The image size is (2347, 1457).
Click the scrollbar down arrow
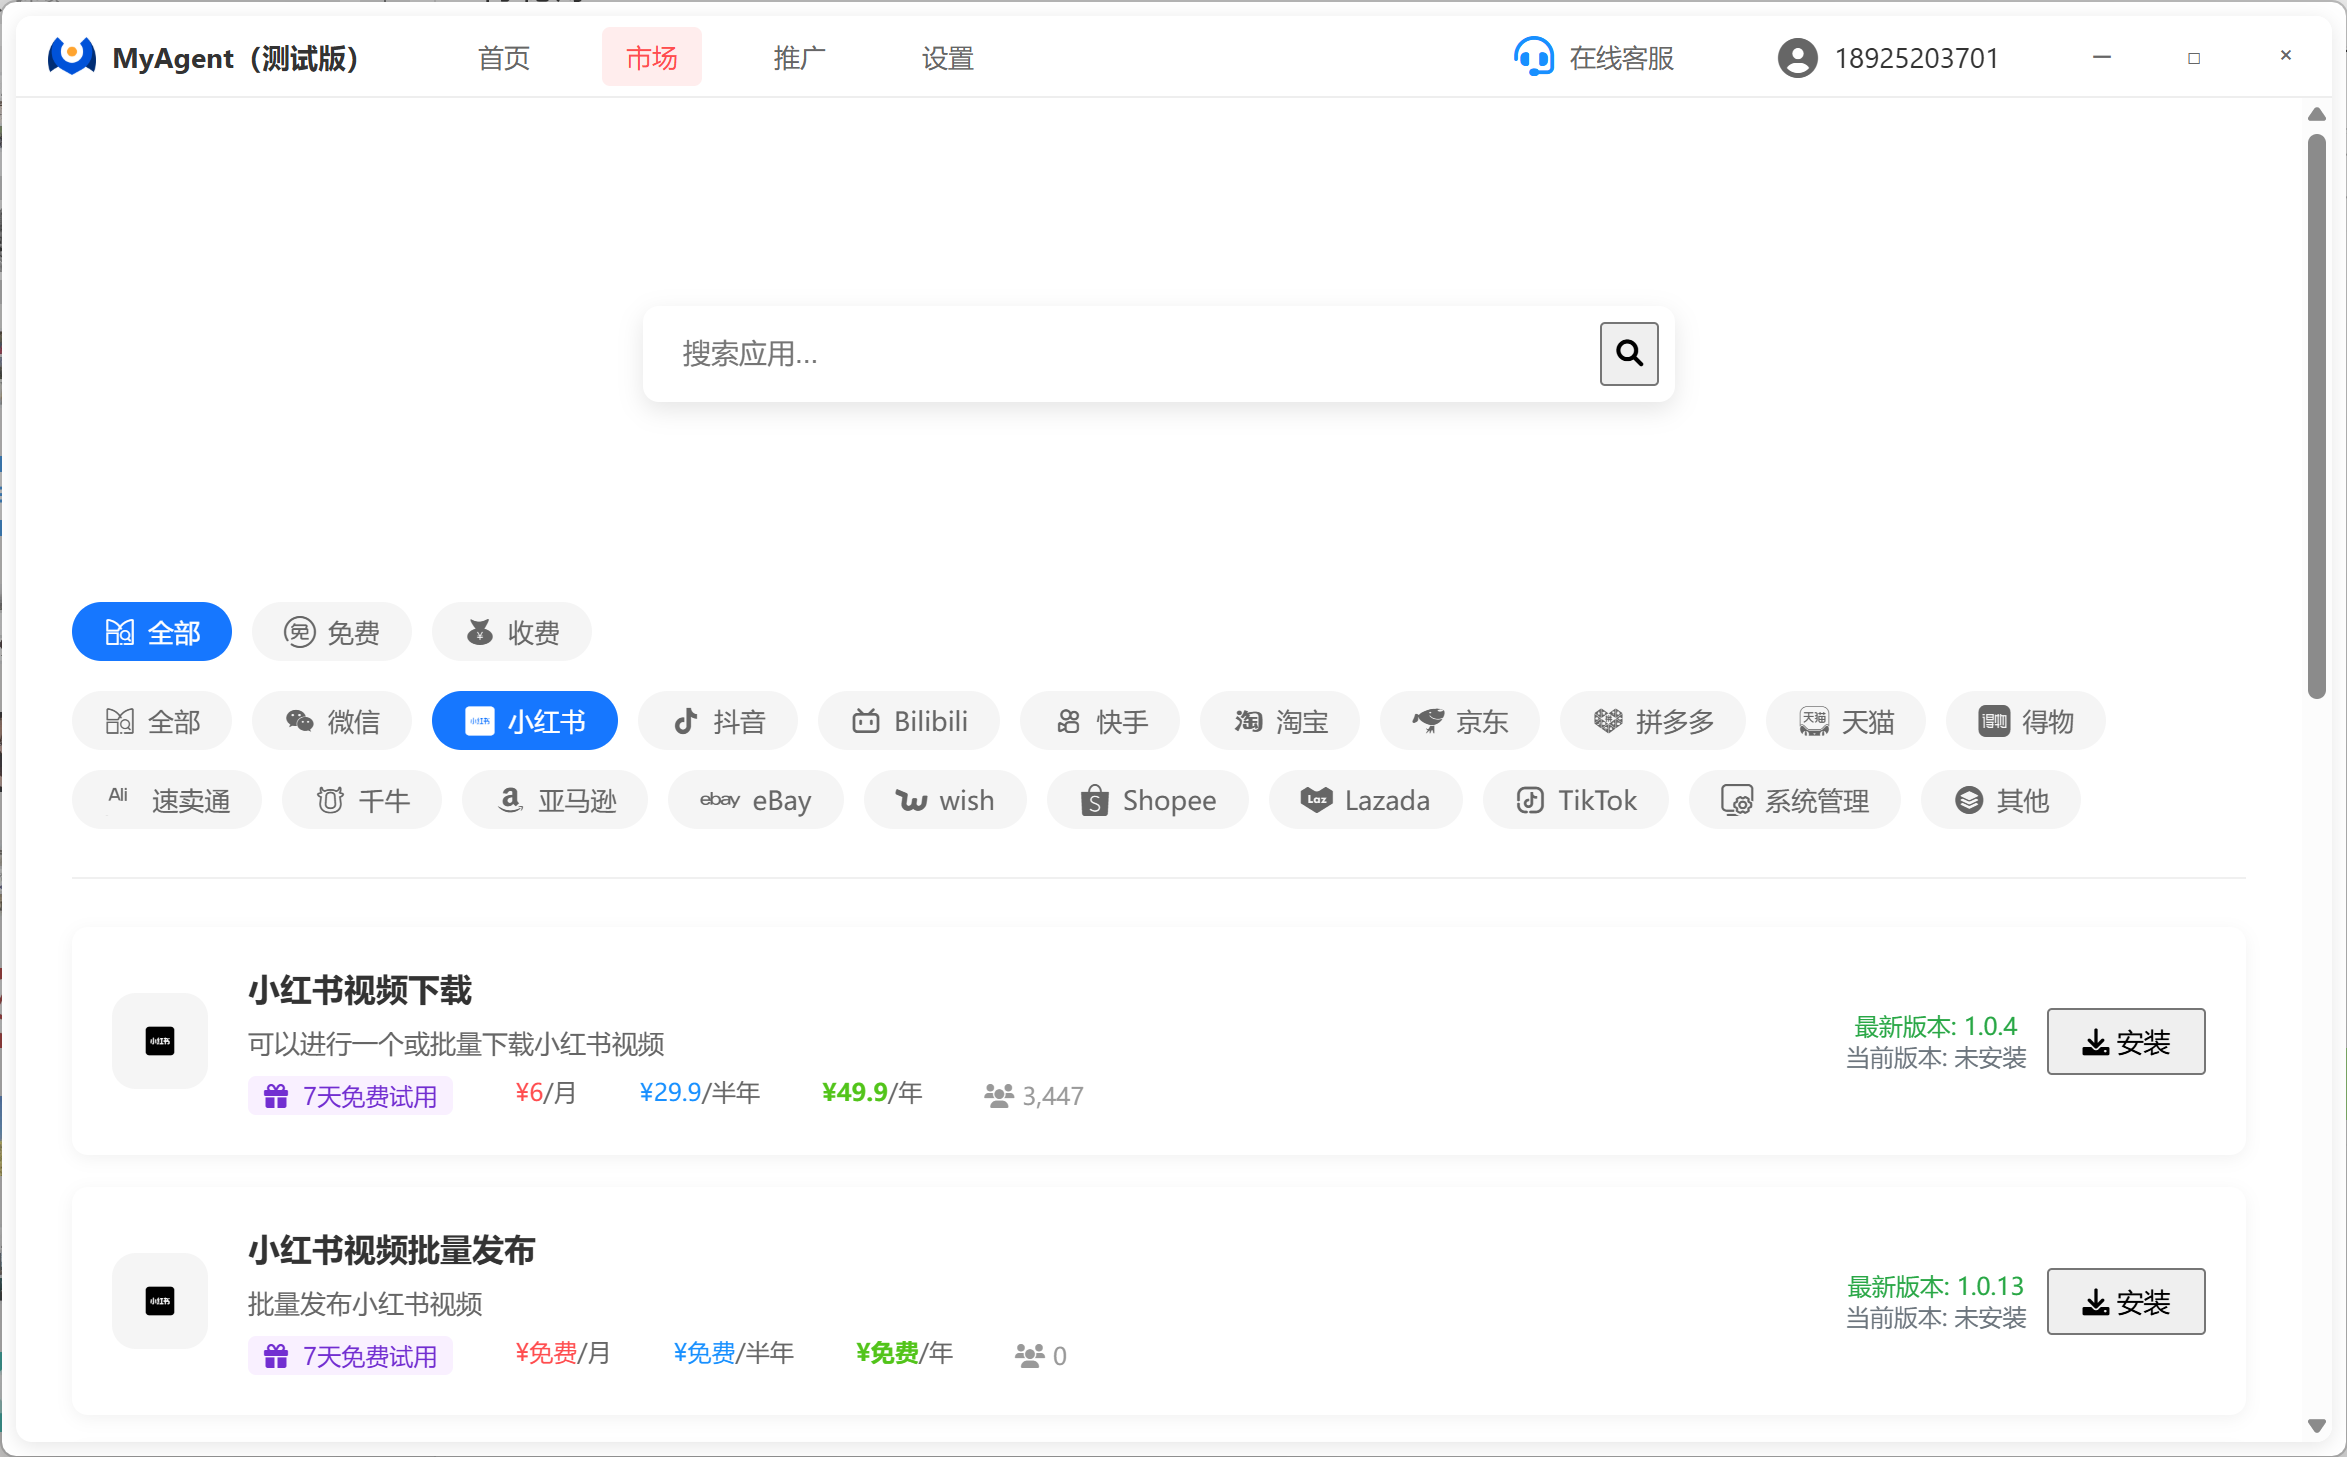click(2316, 1425)
